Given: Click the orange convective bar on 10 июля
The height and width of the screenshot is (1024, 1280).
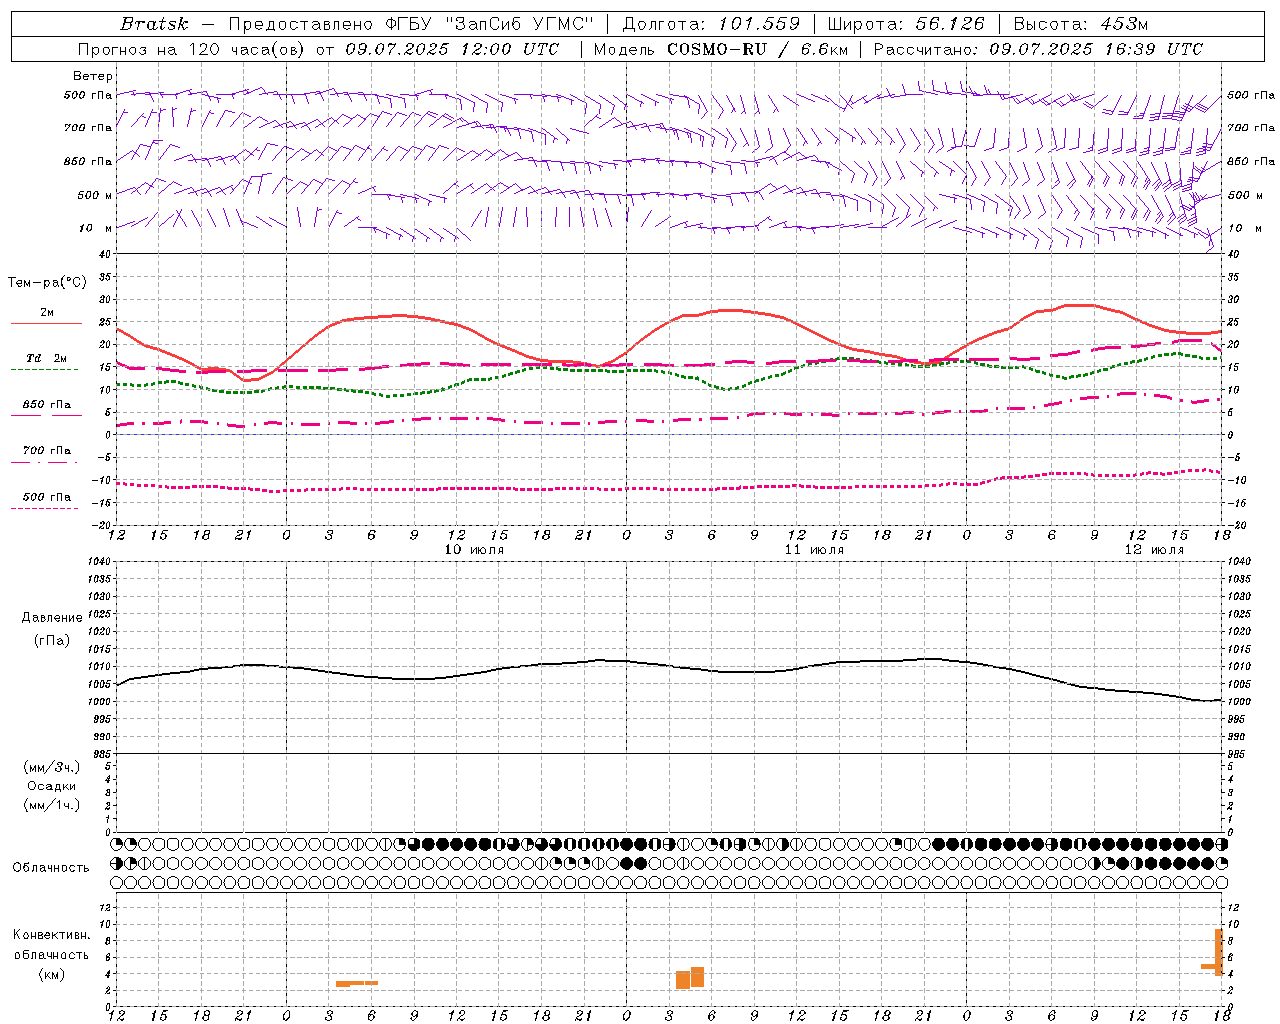Looking at the screenshot, I should pyautogui.click(x=357, y=983).
